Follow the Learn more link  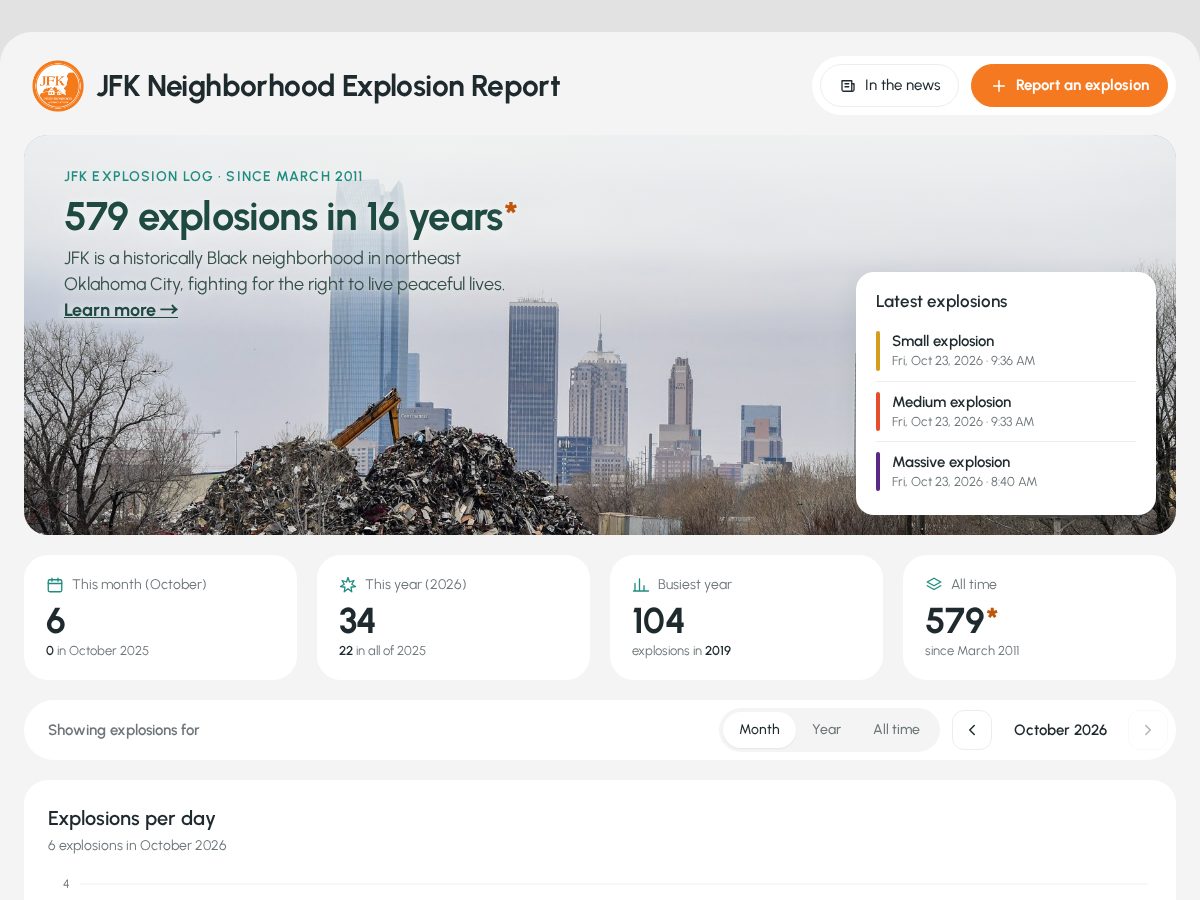coord(121,310)
